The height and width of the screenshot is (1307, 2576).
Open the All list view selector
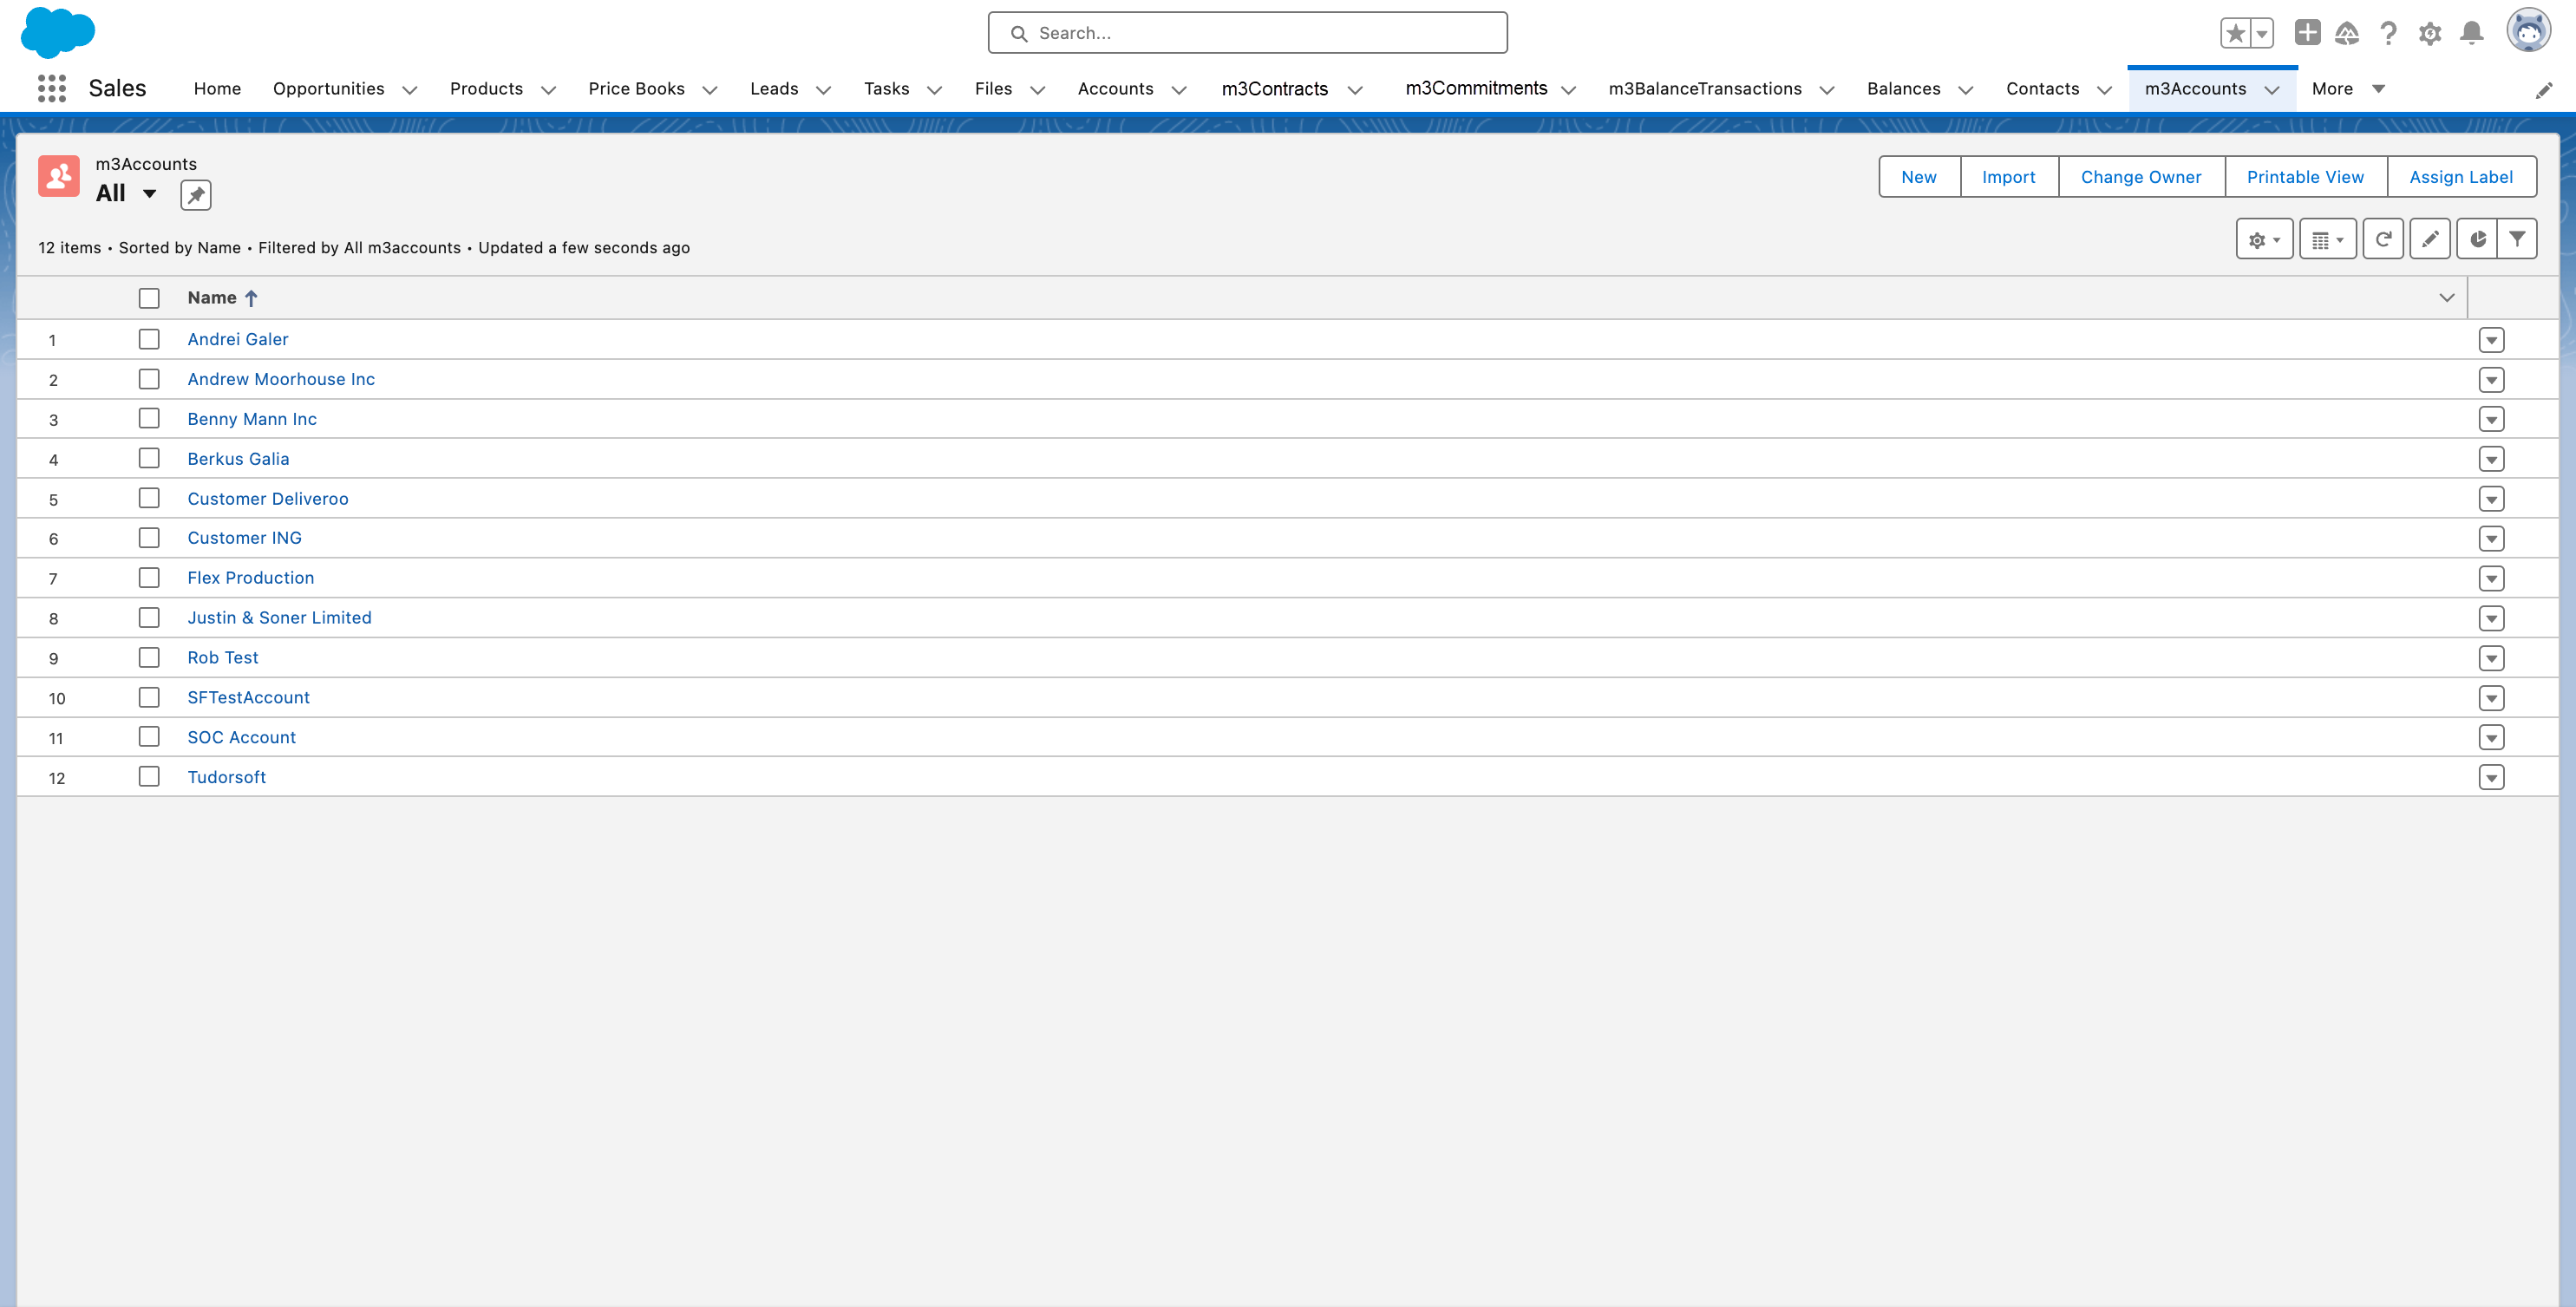[126, 194]
